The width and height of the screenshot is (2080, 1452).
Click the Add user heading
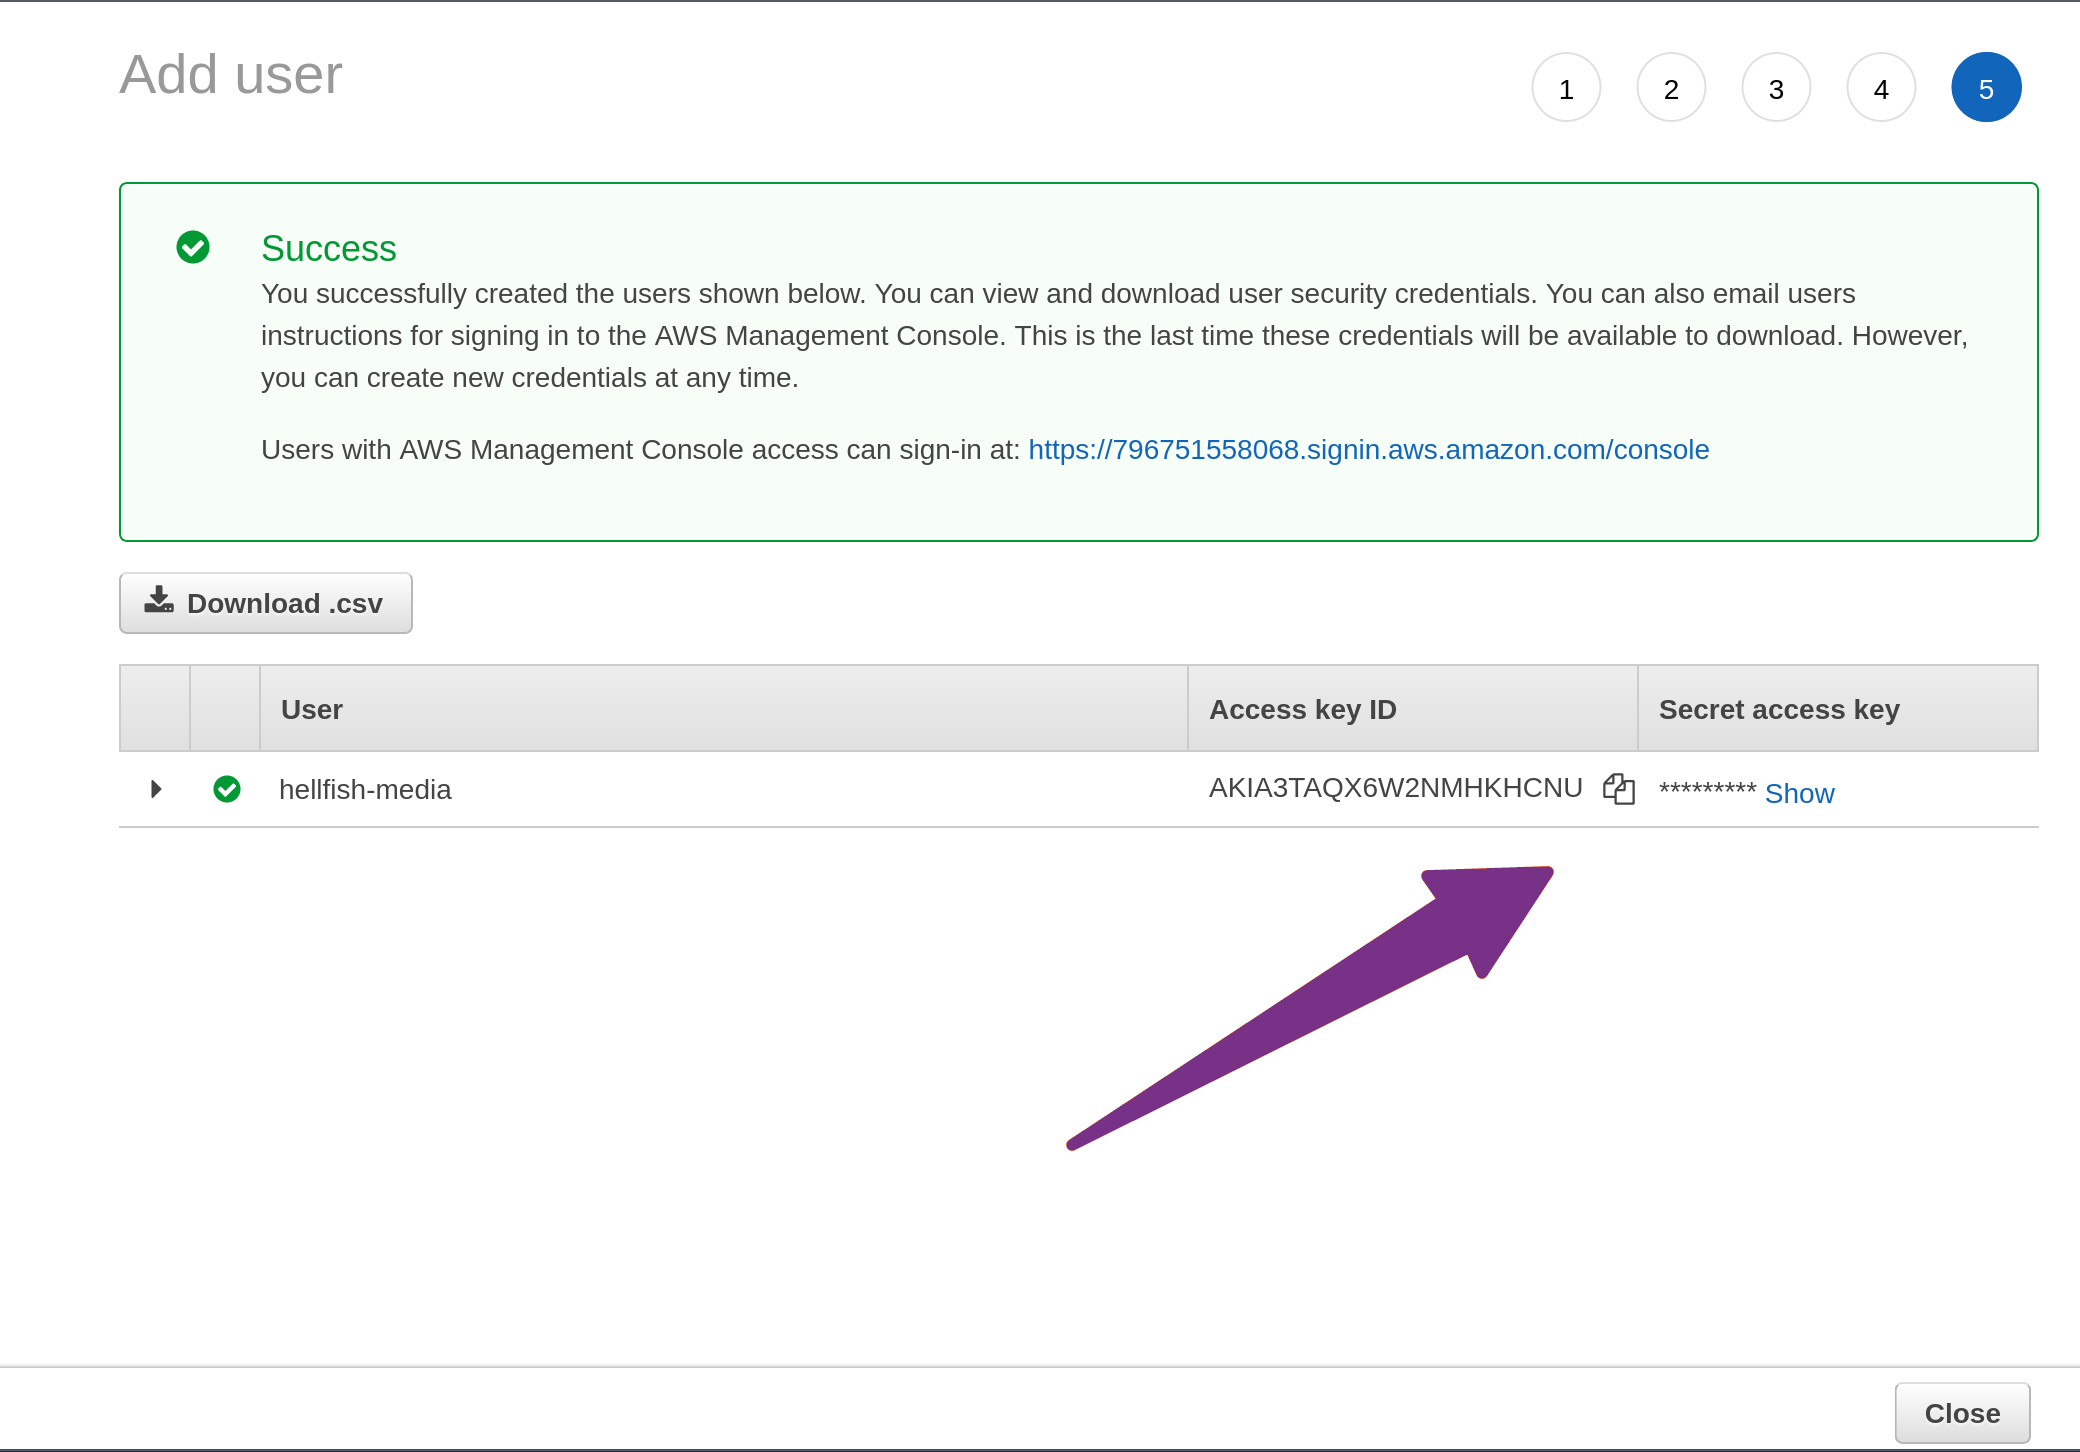click(231, 75)
